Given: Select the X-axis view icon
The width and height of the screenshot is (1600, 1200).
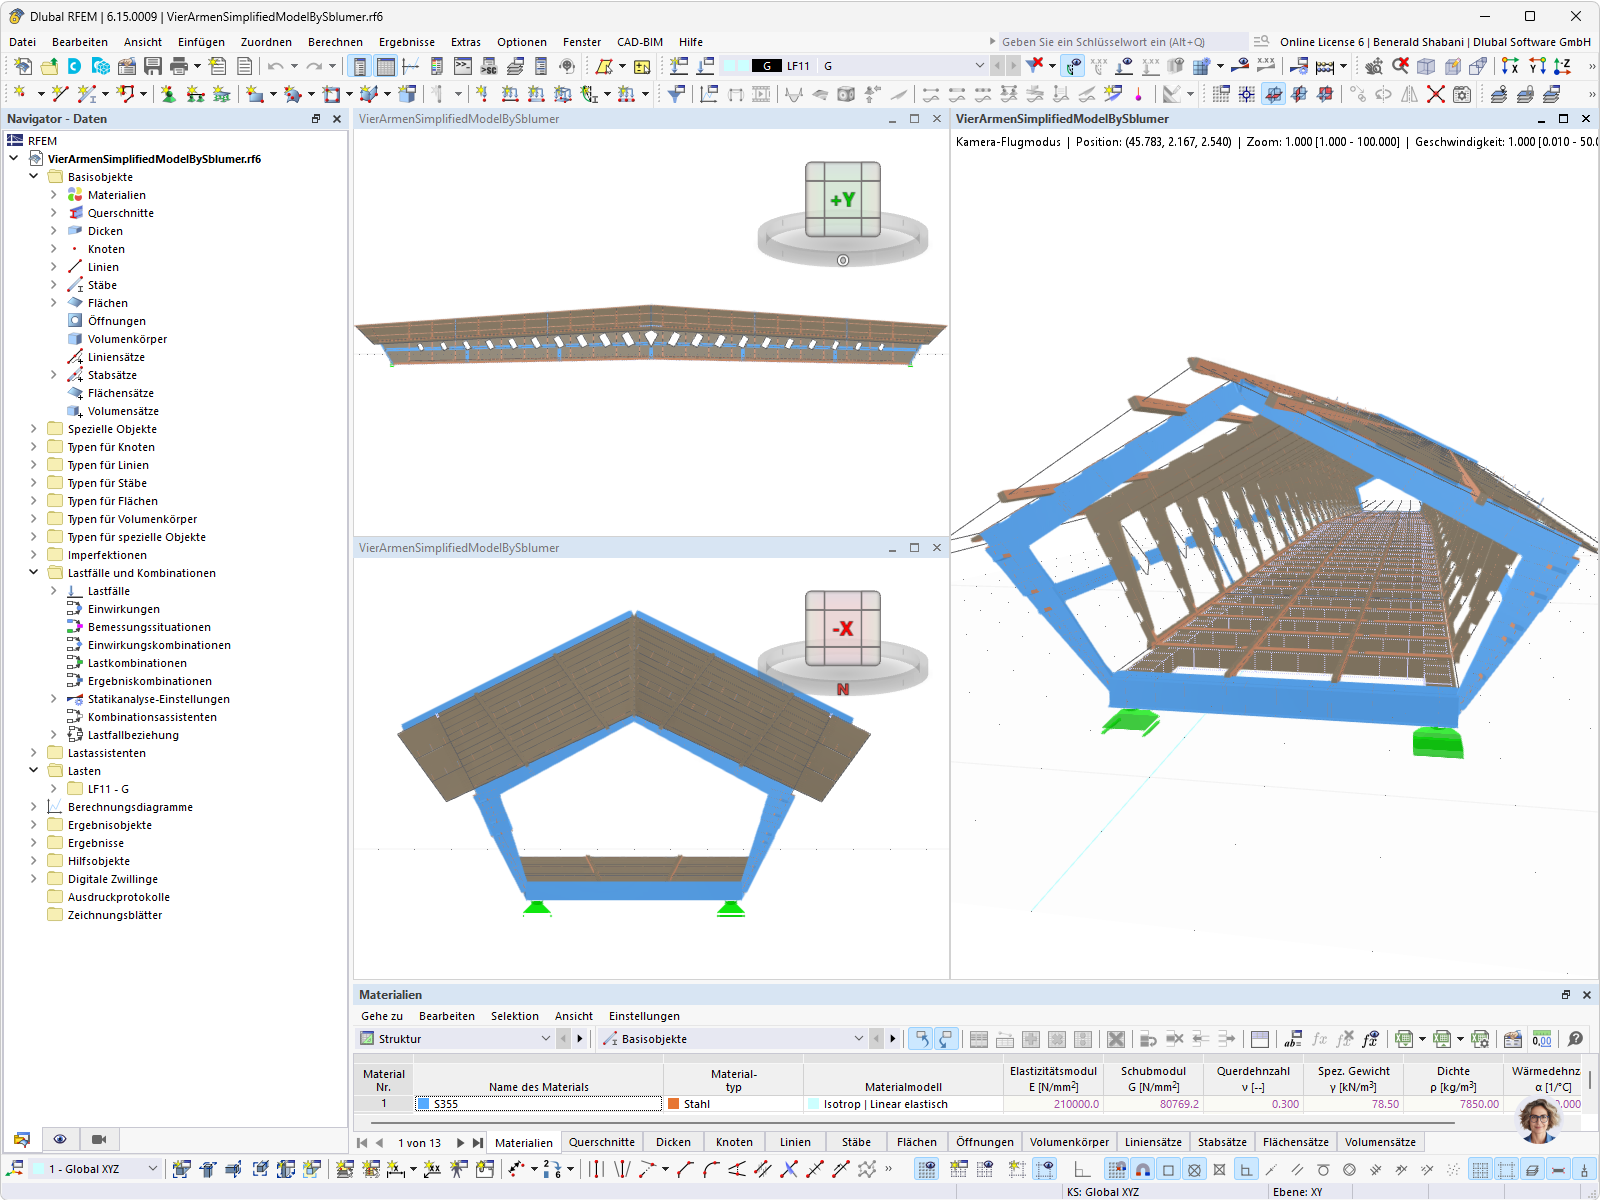Looking at the screenshot, I should [x=1510, y=66].
